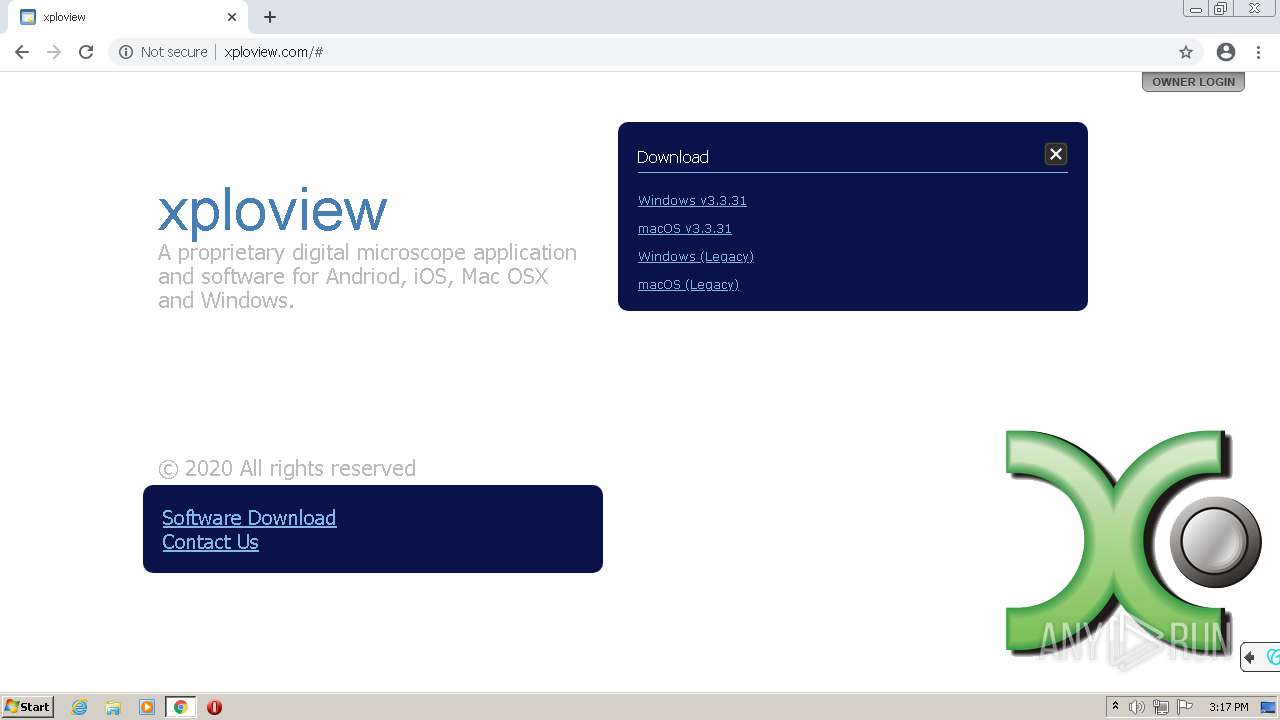Reload the xploview page
The image size is (1280, 720).
pos(86,52)
